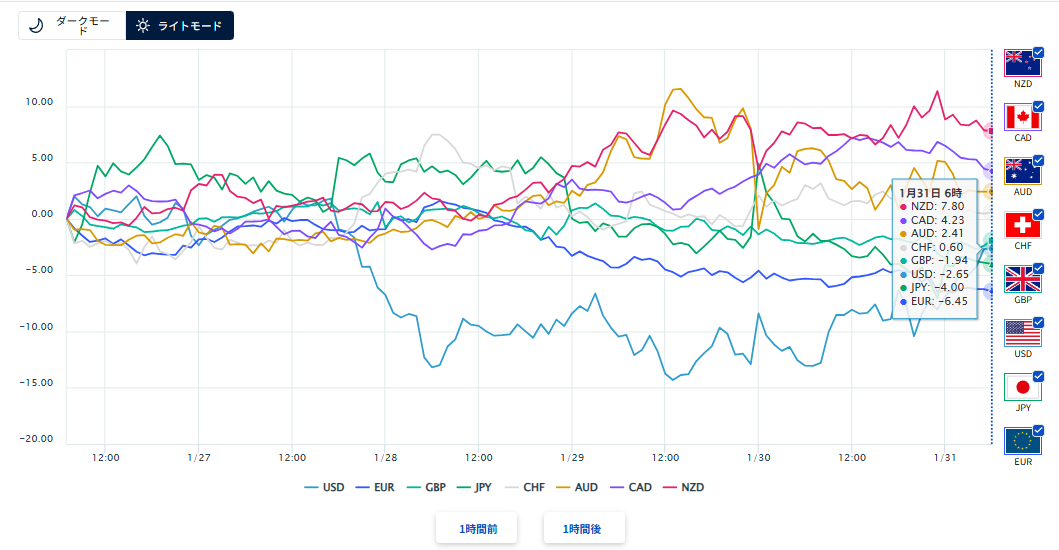Viewport: 1059px width, 550px height.
Task: Select ライトモード light mode
Action: [x=180, y=26]
